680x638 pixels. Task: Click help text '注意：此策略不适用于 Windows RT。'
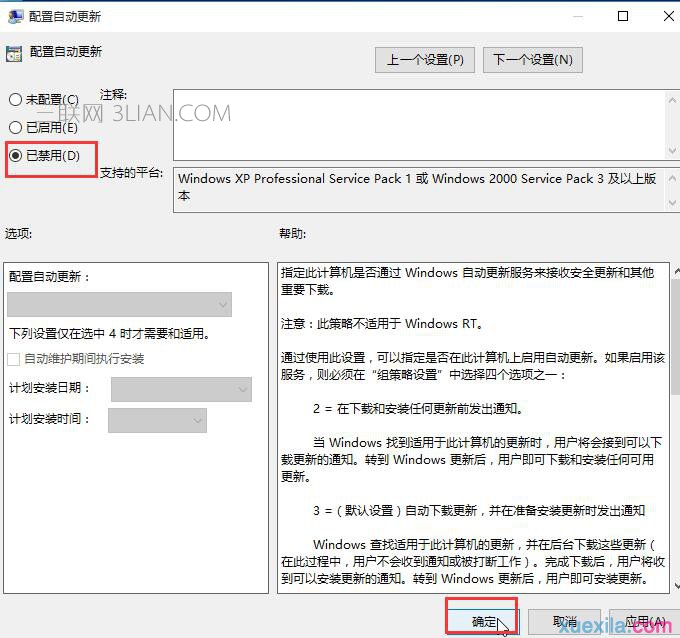tap(382, 324)
